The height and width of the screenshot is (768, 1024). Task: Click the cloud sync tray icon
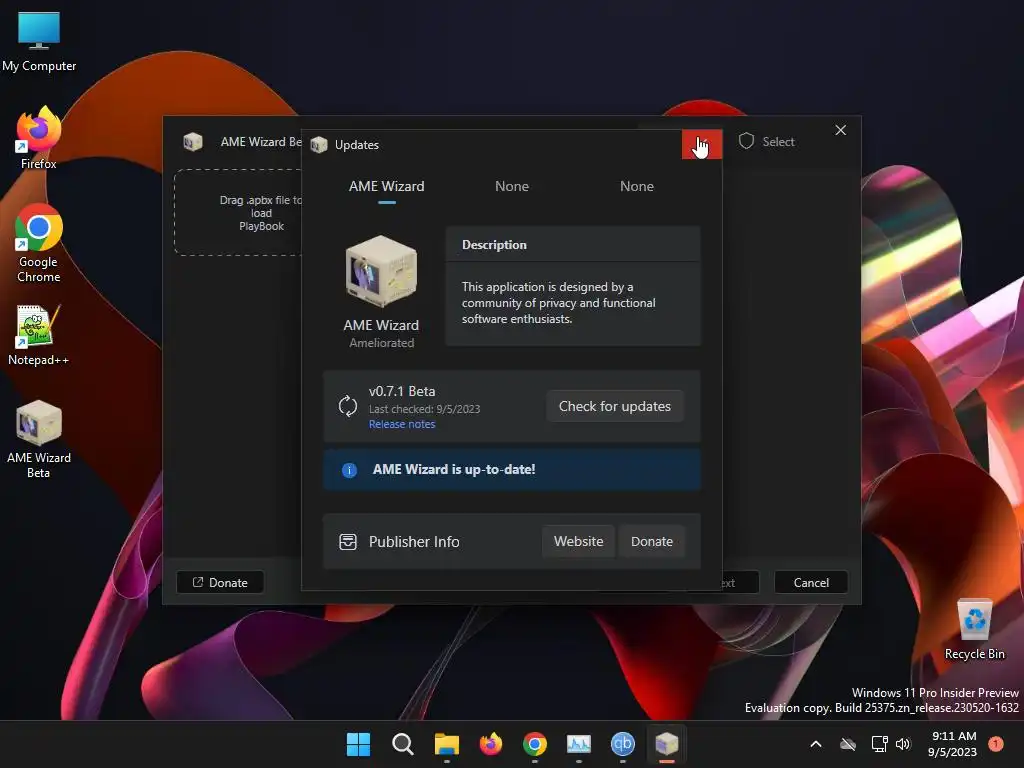pyautogui.click(x=848, y=744)
